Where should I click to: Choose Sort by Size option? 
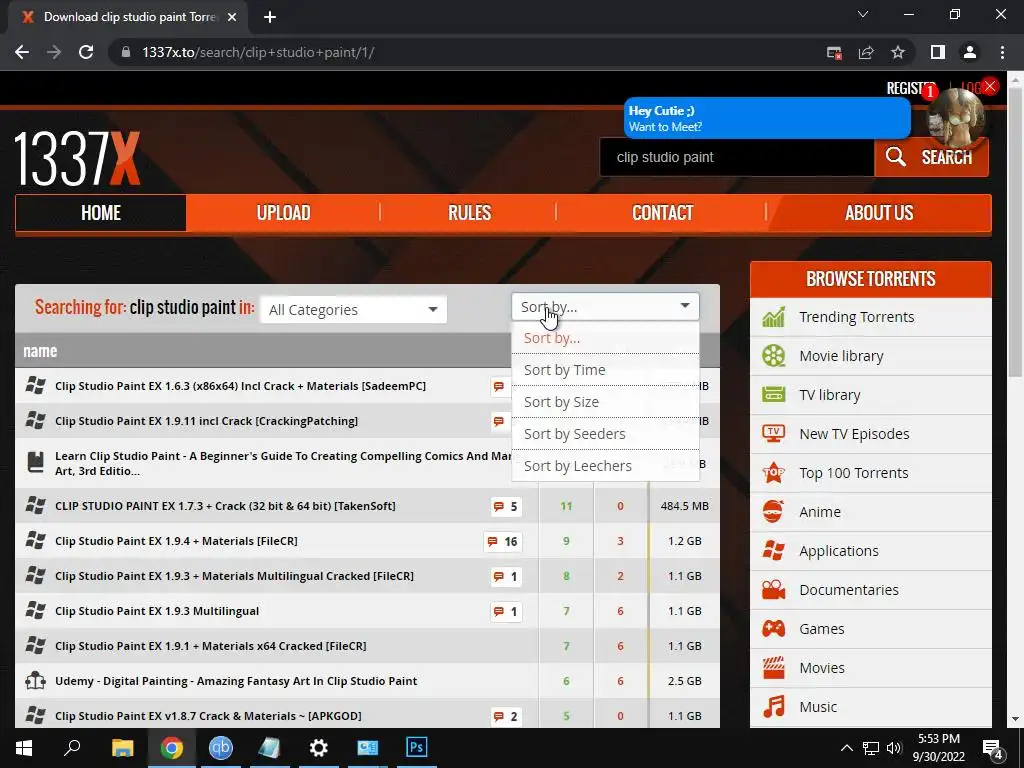click(x=605, y=402)
